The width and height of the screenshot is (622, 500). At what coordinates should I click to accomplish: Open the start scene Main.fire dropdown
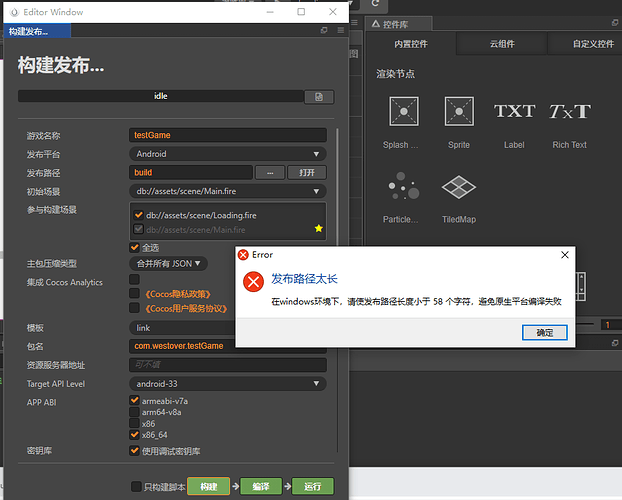[228, 191]
